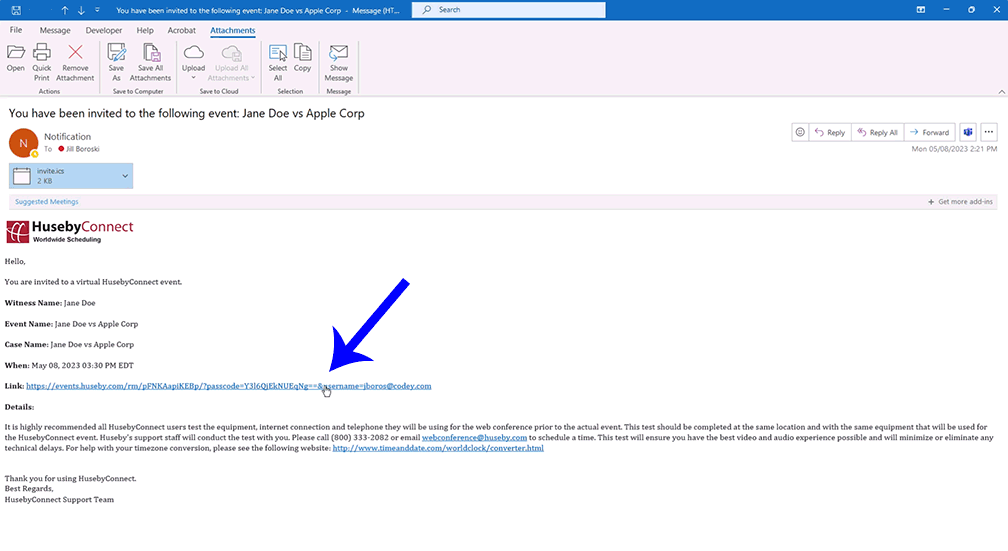Expand the invite.ics attachment dropdown arrow
The width and height of the screenshot is (1008, 551).
(125, 176)
